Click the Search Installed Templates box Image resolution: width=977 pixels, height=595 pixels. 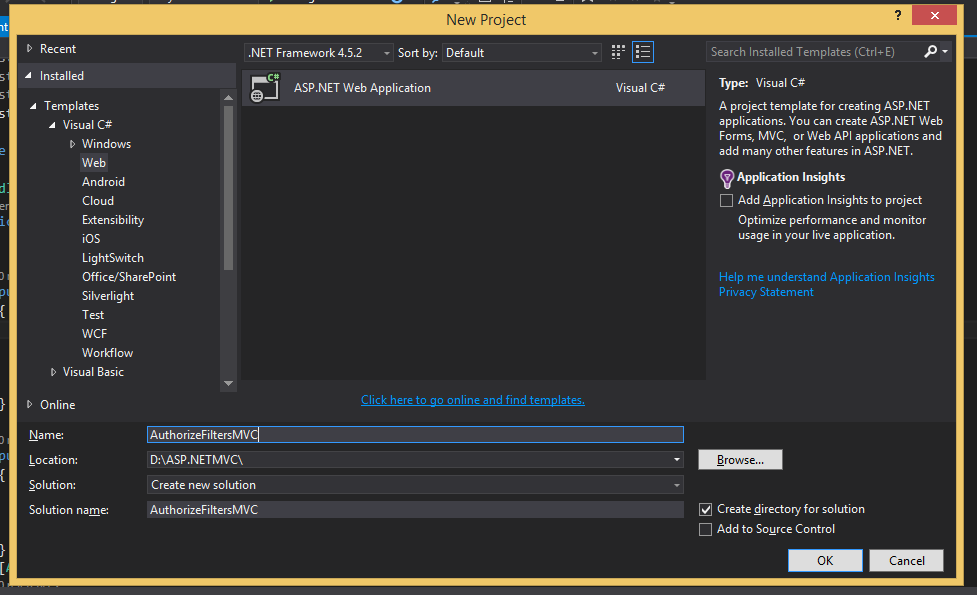[814, 52]
